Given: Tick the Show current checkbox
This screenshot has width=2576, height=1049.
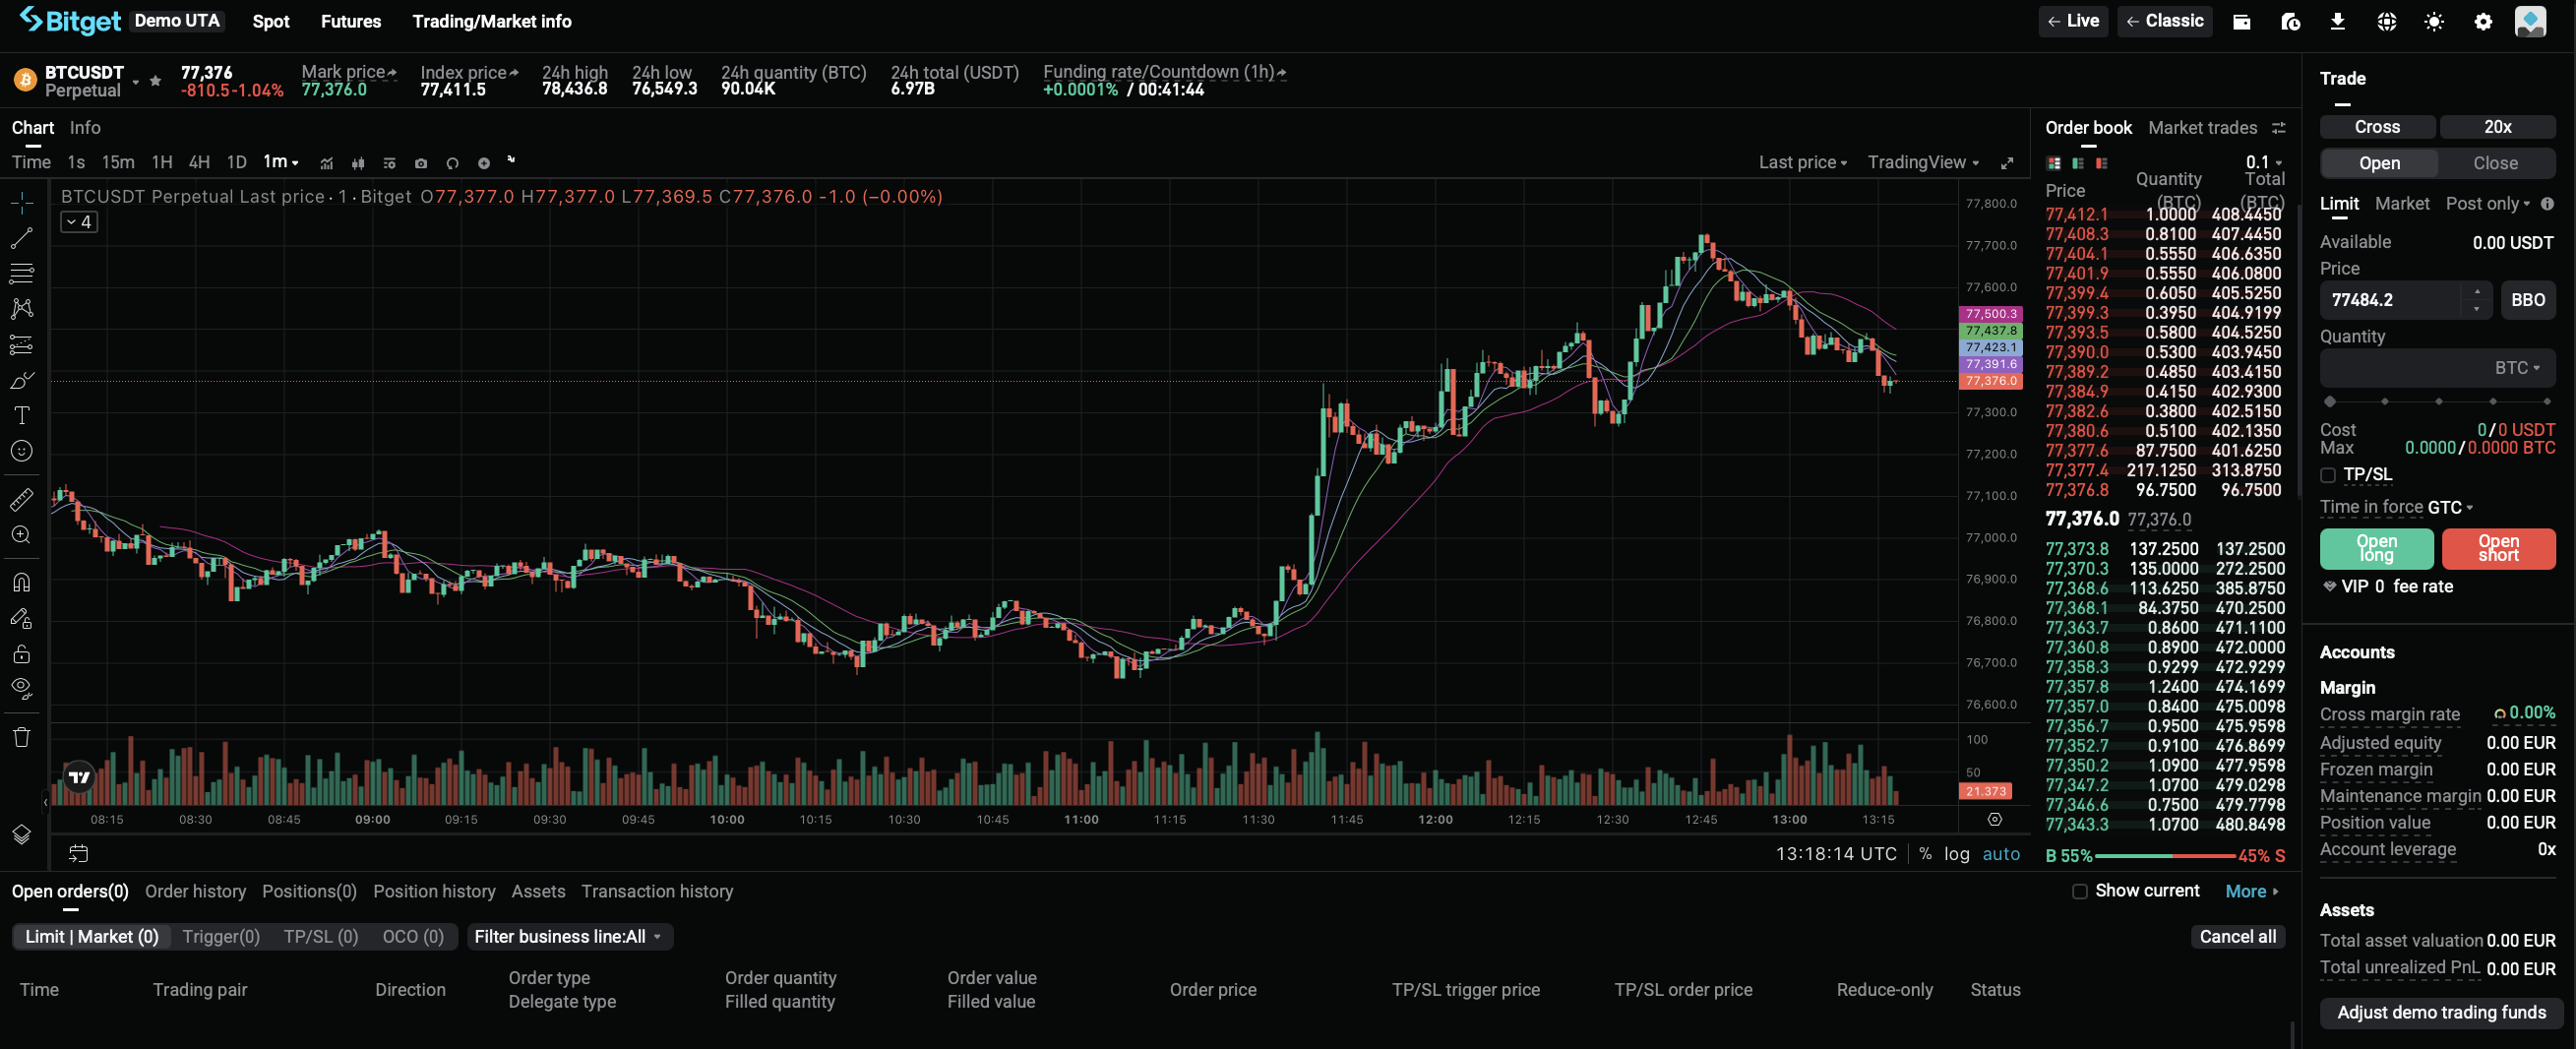Looking at the screenshot, I should point(2080,891).
